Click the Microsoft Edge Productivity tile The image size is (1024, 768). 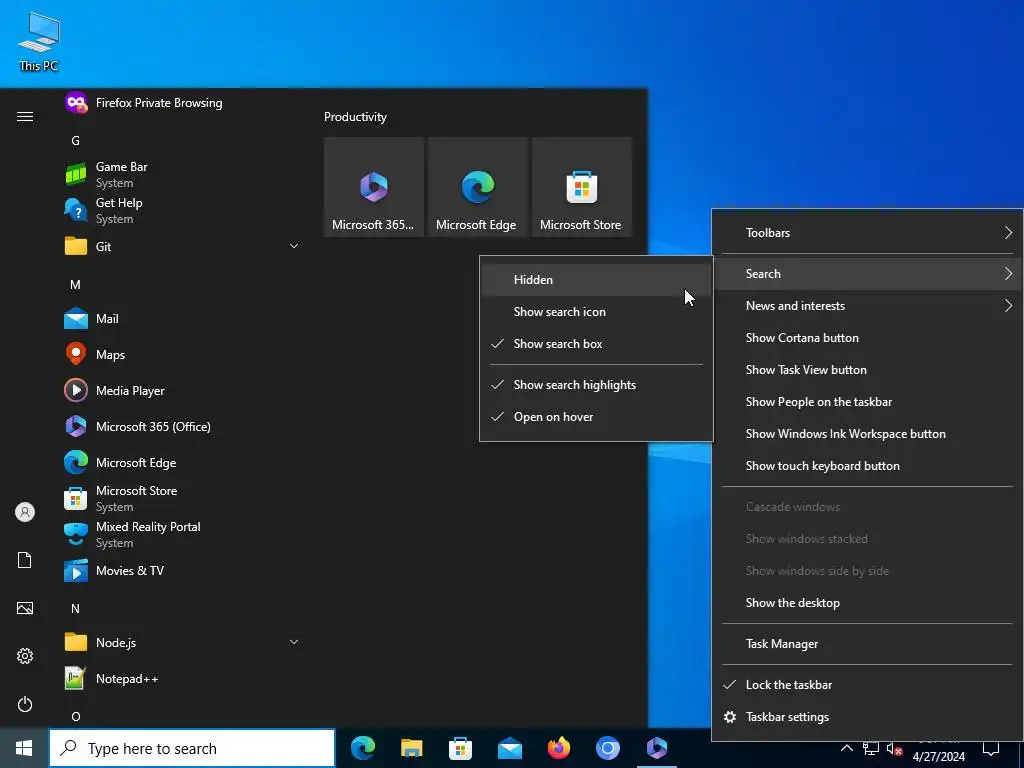click(x=477, y=187)
